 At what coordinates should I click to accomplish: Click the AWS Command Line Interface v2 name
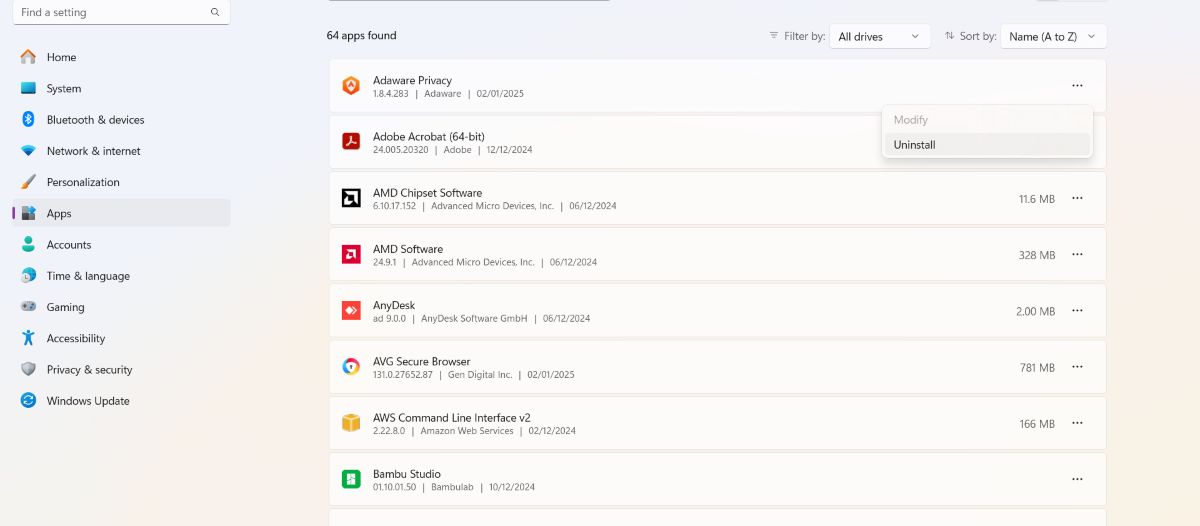coord(452,418)
